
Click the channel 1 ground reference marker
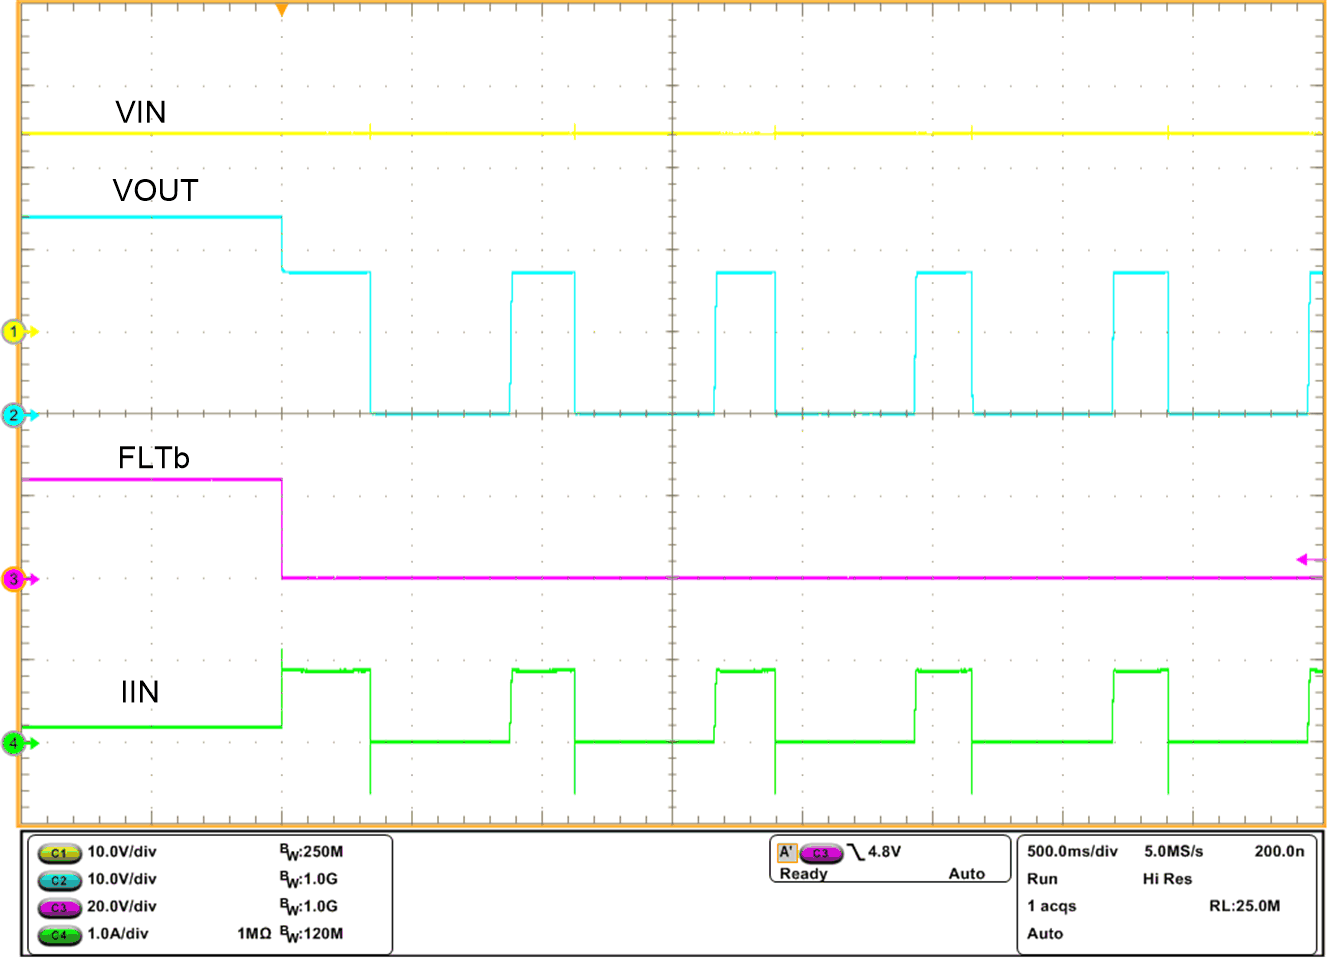15,330
